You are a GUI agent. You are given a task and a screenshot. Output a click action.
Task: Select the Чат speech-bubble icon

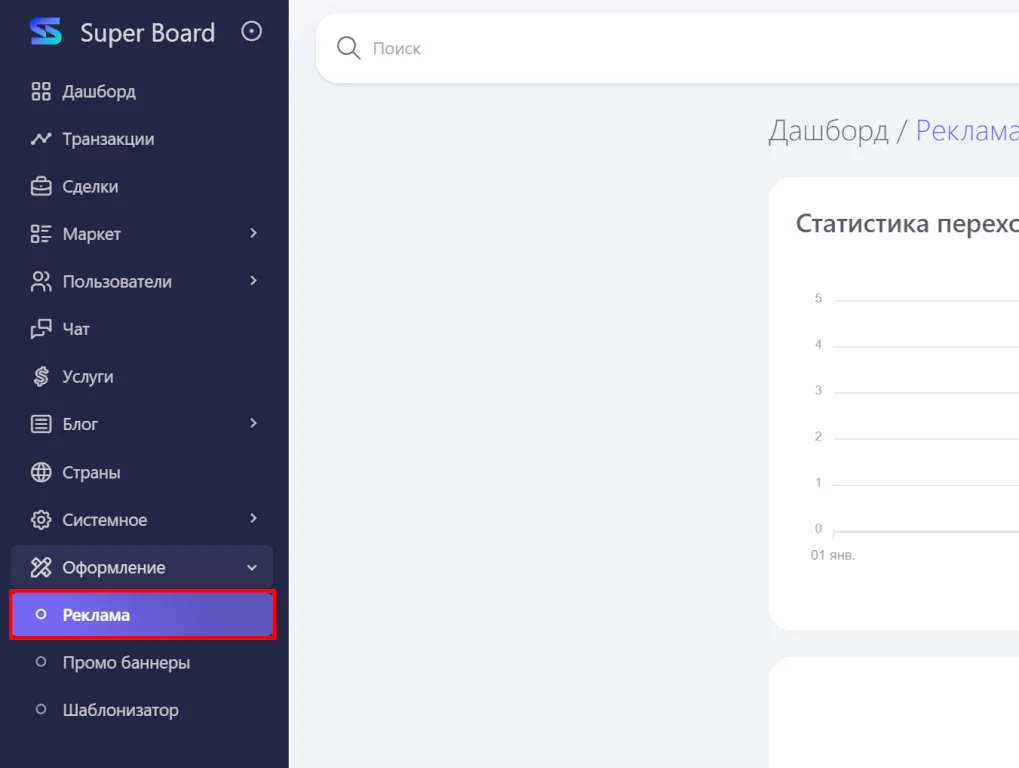tap(41, 329)
